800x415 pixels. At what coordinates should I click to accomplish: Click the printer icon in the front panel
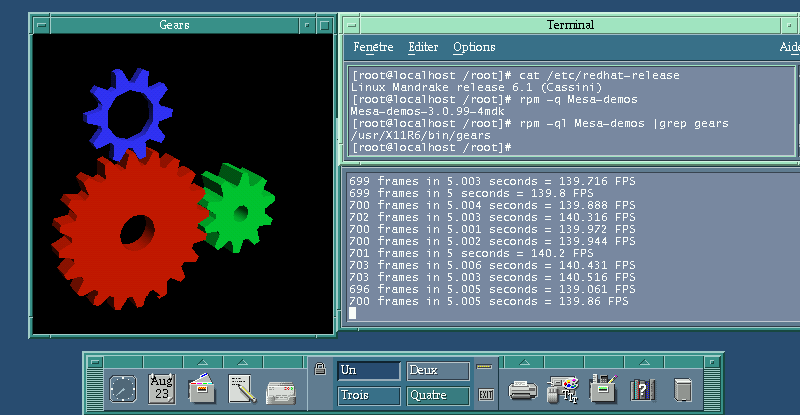(523, 390)
